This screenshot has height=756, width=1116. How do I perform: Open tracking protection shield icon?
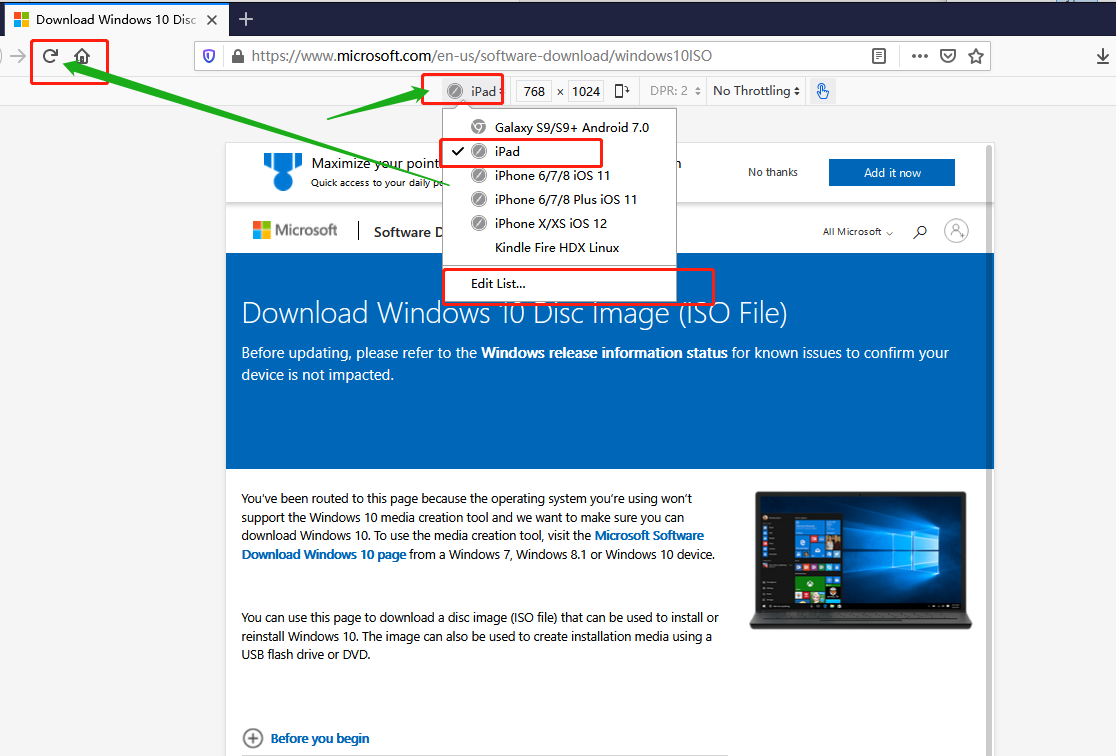pyautogui.click(x=209, y=56)
